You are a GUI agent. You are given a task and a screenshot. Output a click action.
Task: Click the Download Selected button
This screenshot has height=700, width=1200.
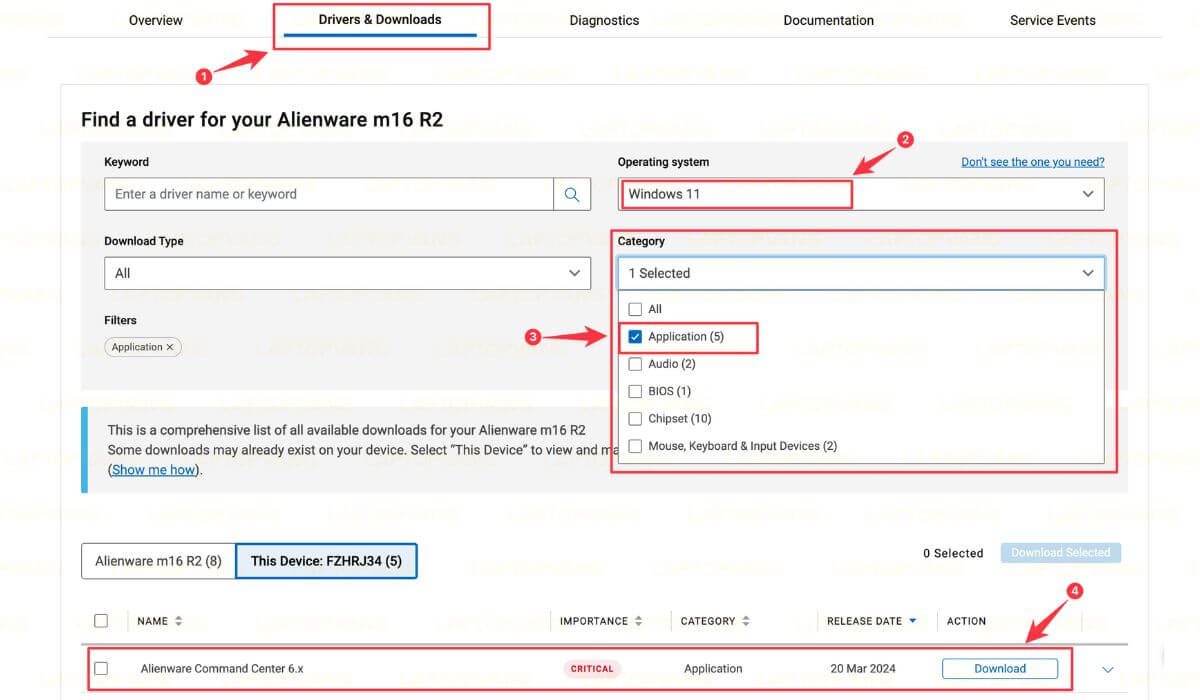click(1060, 553)
